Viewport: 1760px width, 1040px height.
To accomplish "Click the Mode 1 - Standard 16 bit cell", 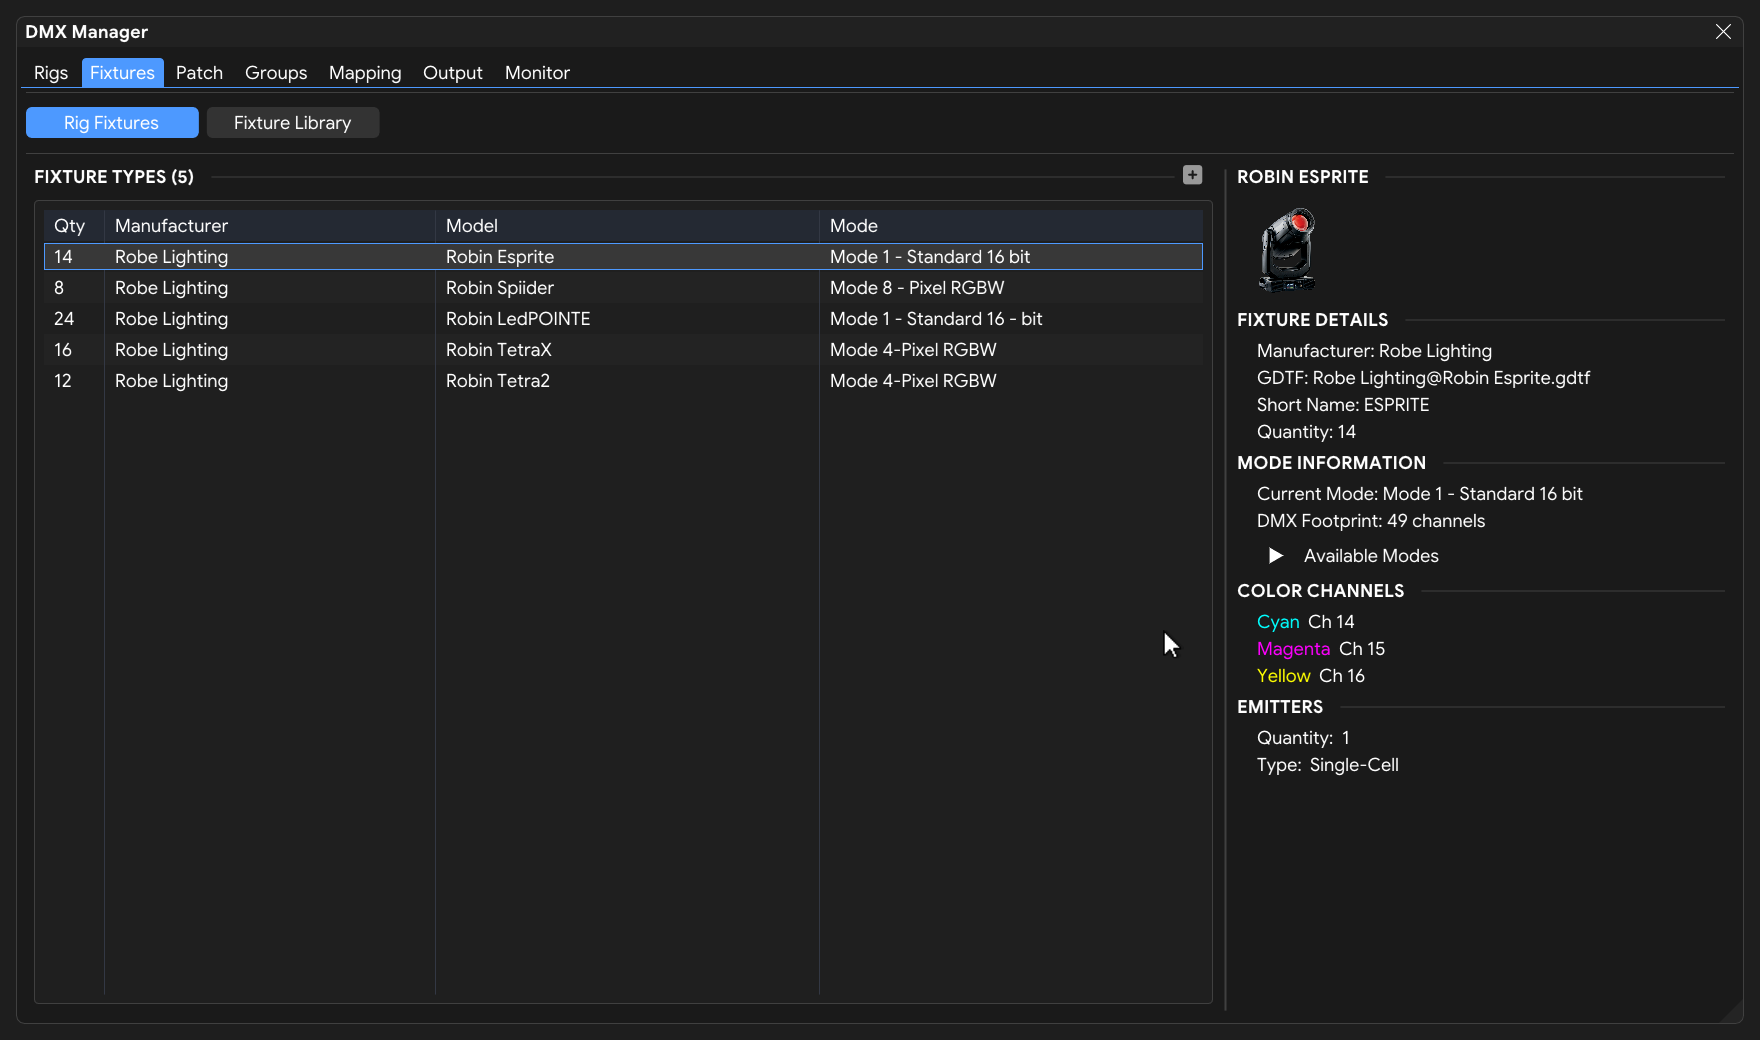I will click(930, 257).
